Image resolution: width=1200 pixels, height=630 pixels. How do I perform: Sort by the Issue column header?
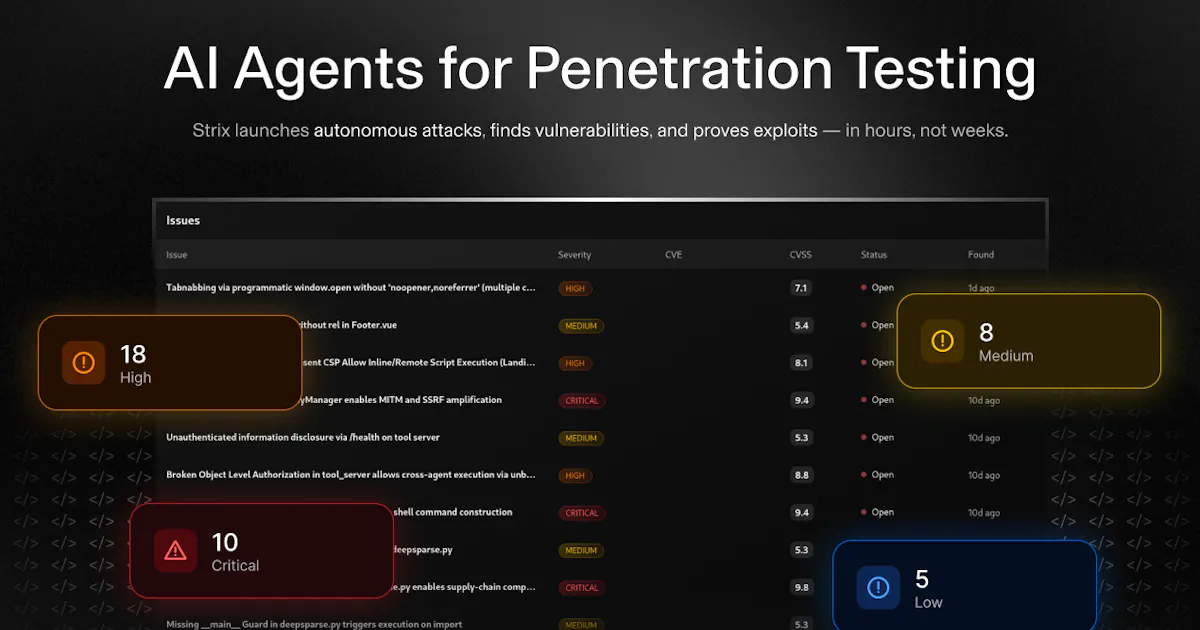pyautogui.click(x=176, y=255)
